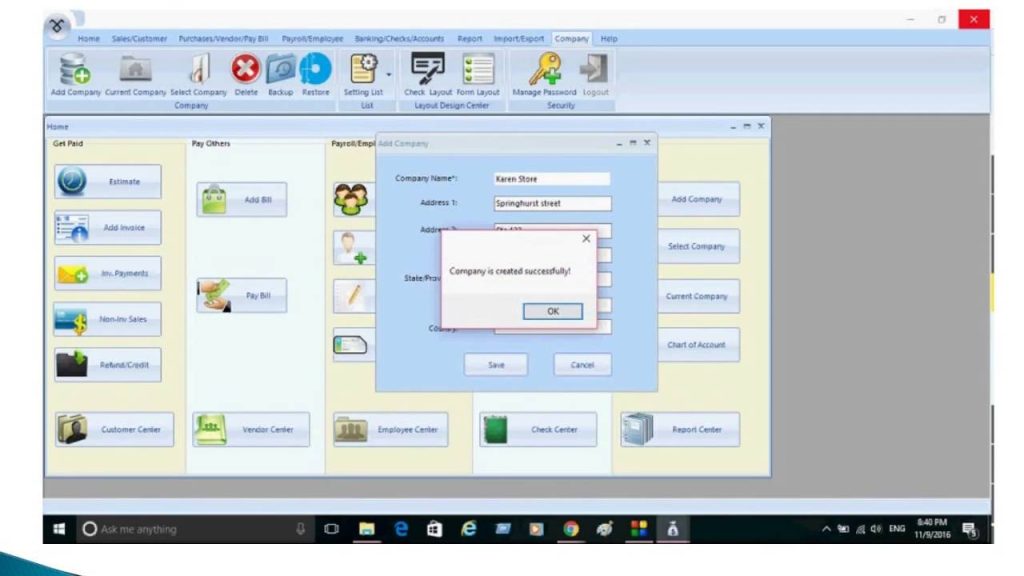This screenshot has width=1024, height=576.
Task: Switch to Sales/Customer tab
Action: (139, 39)
